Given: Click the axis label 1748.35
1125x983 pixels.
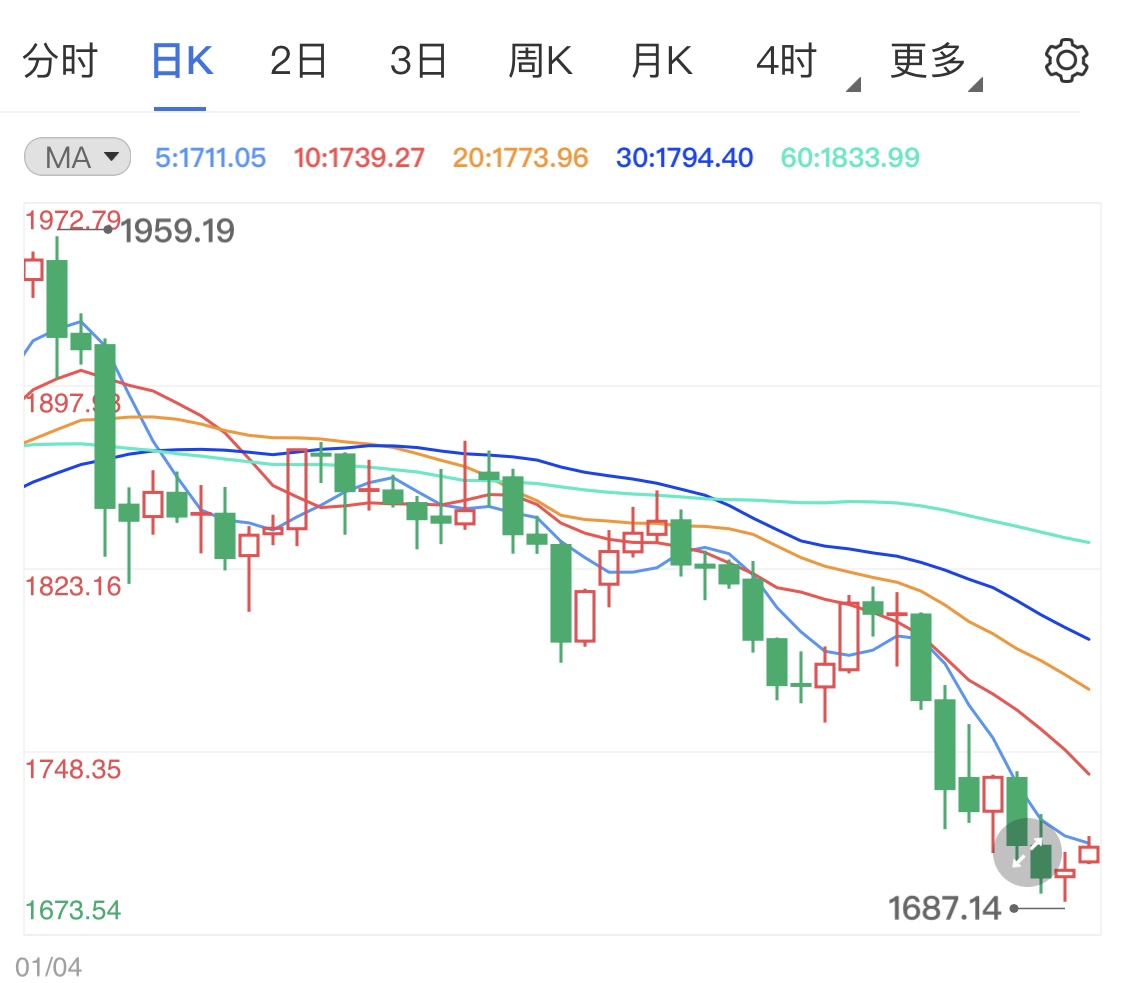Looking at the screenshot, I should 72,769.
